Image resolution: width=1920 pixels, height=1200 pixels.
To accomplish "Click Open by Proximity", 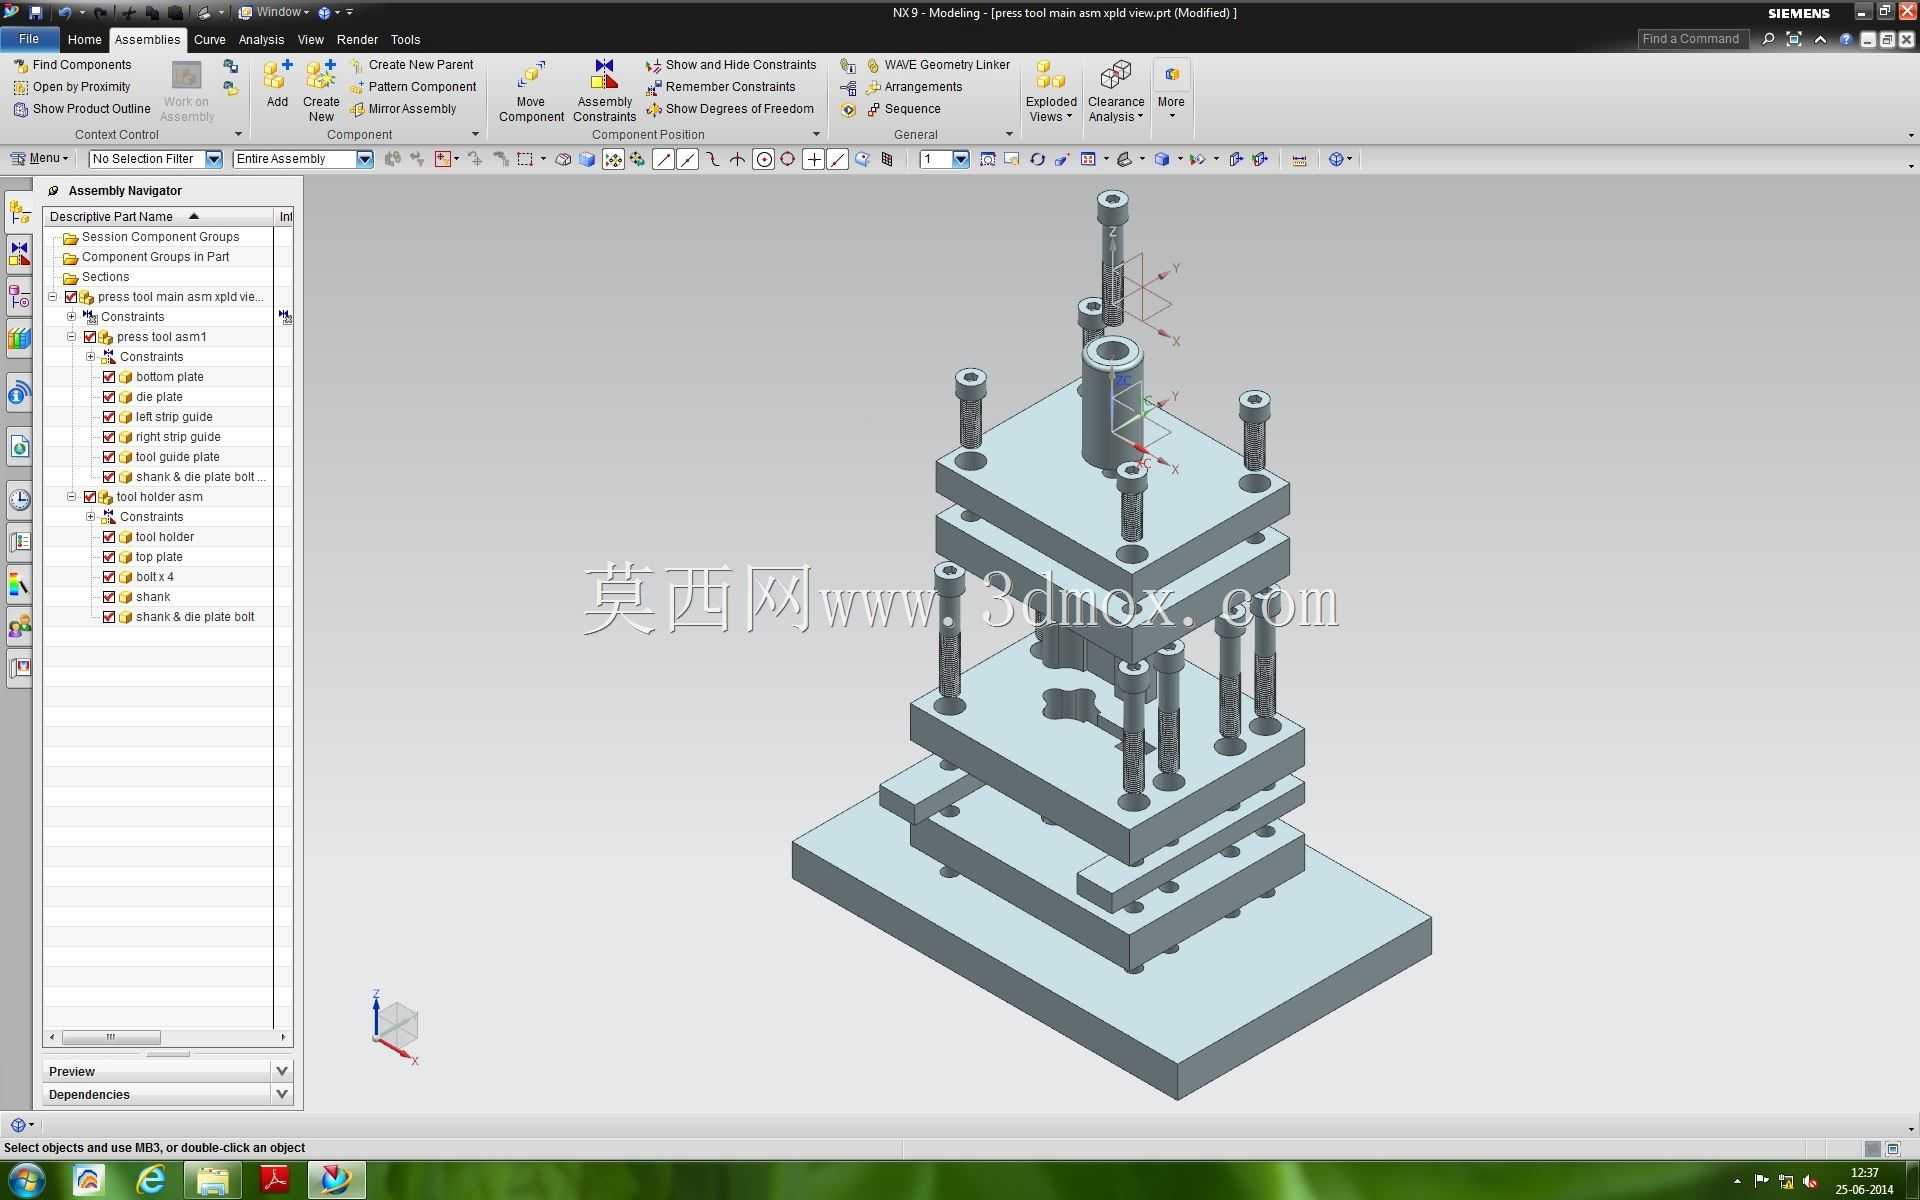I will 72,87.
